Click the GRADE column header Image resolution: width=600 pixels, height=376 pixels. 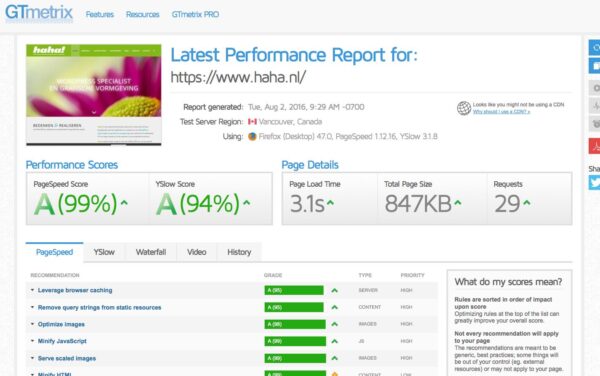273,275
